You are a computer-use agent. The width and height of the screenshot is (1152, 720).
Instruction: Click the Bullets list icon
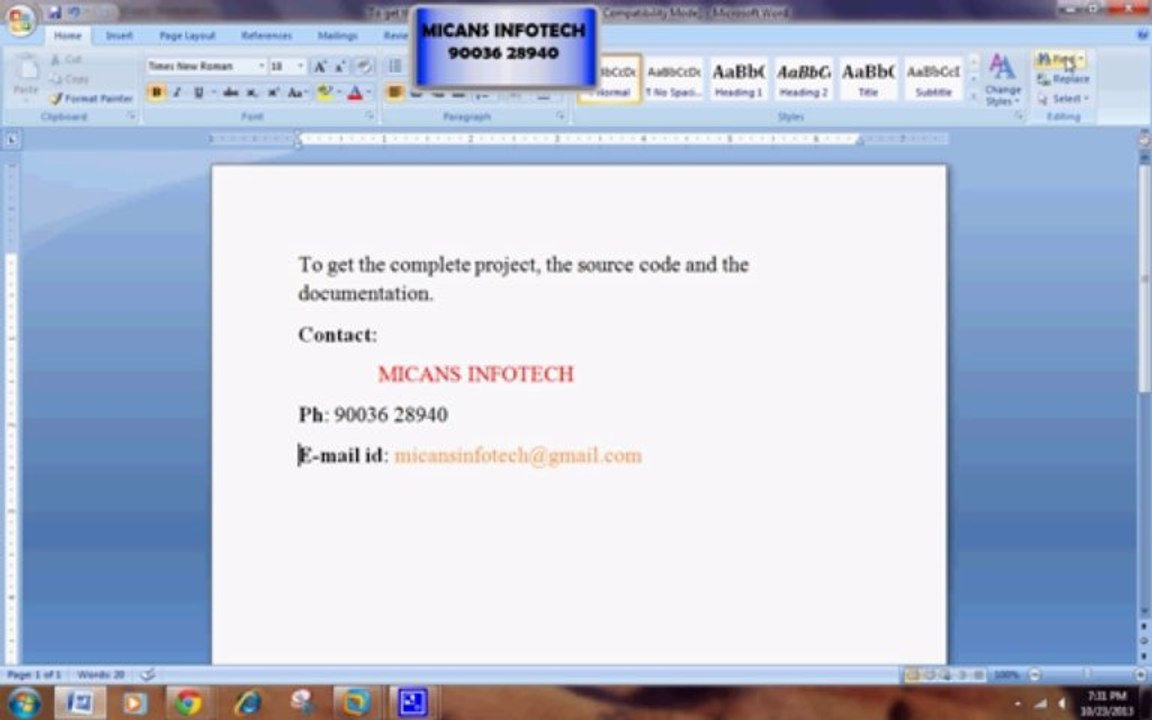coord(395,66)
